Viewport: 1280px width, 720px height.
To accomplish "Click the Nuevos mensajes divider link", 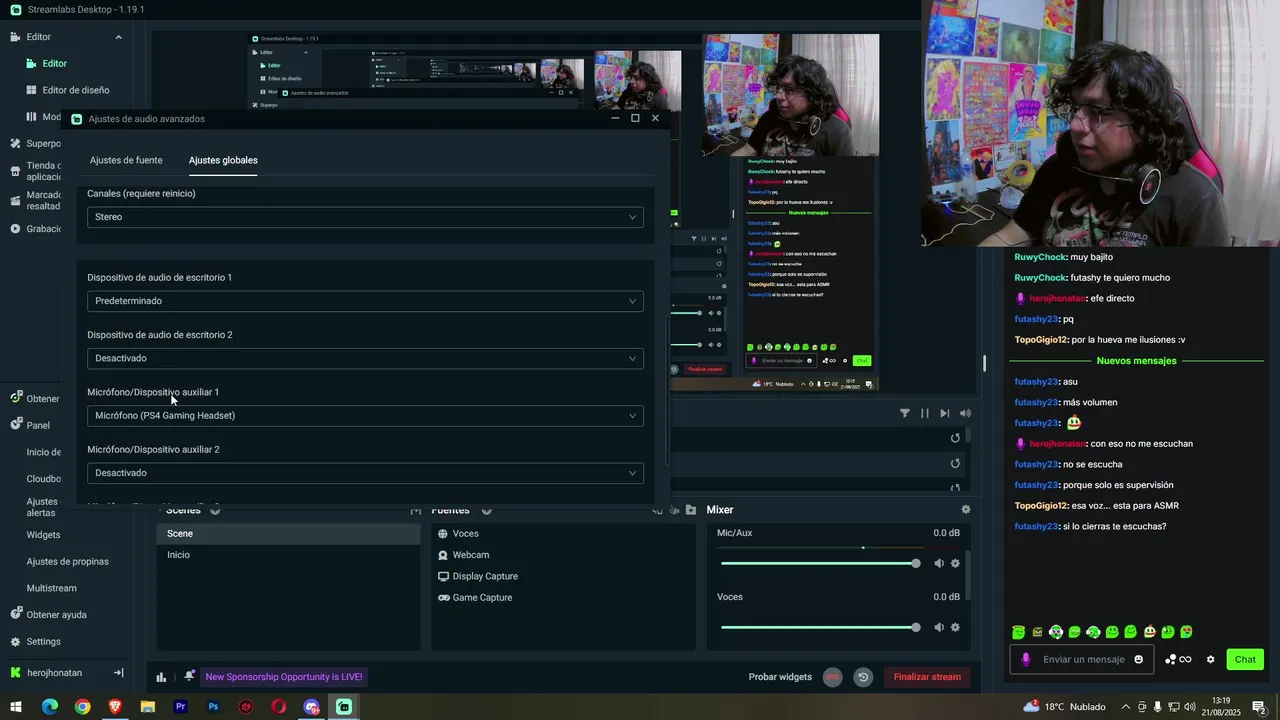I will [x=1136, y=361].
